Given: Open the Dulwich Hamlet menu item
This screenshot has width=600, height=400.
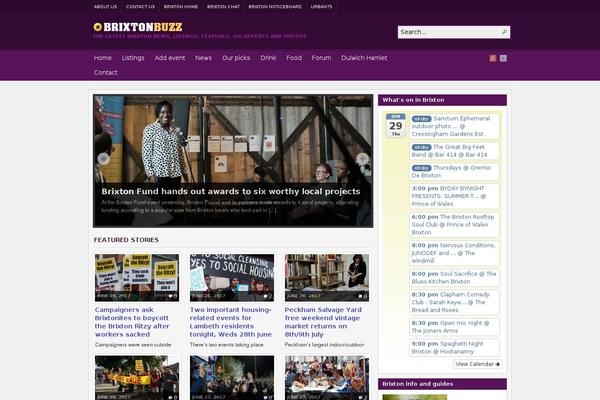Looking at the screenshot, I should coord(364,58).
